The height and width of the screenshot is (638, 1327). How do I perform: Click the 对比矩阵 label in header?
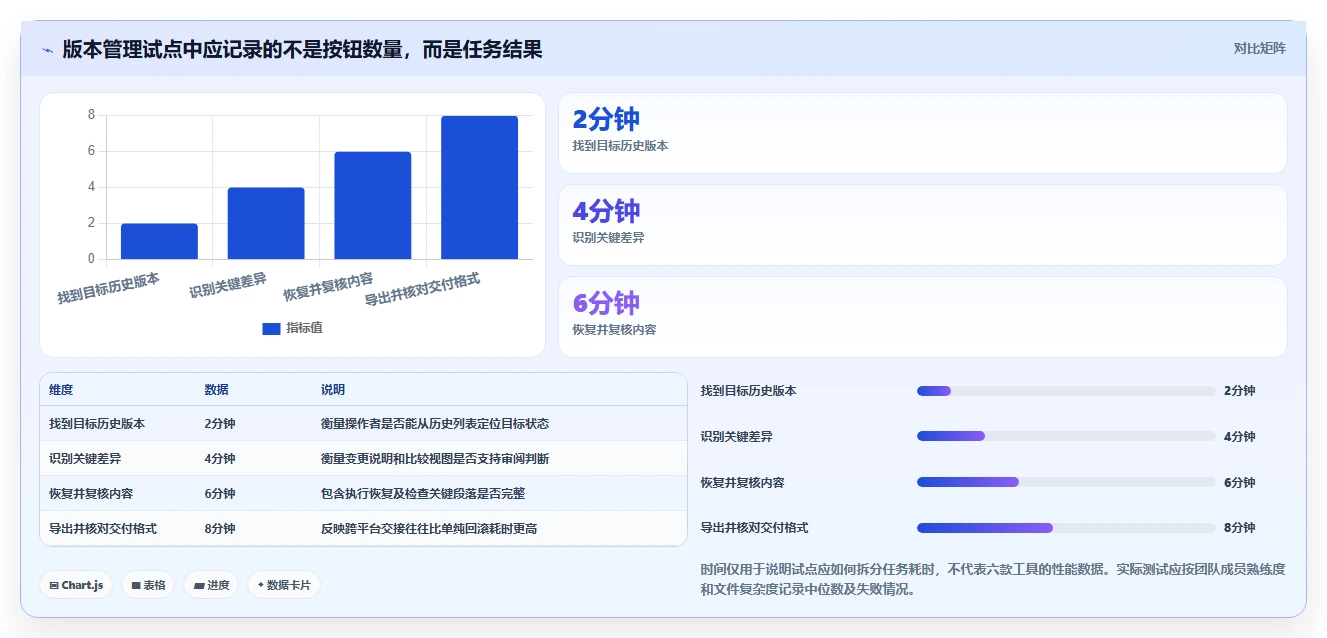(x=1259, y=48)
